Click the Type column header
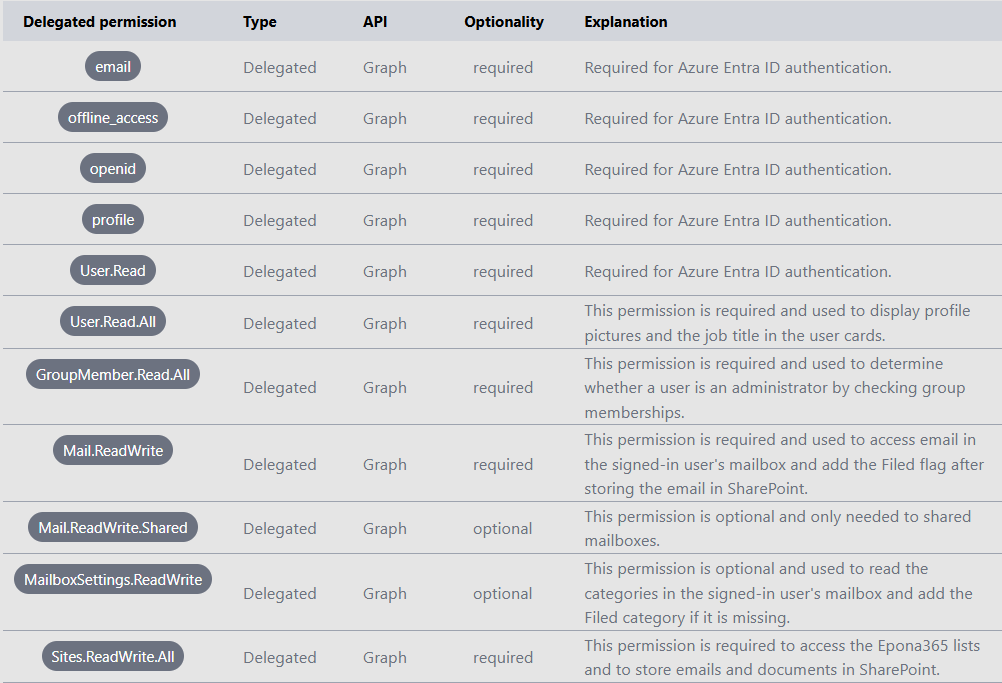1002x683 pixels. point(260,22)
